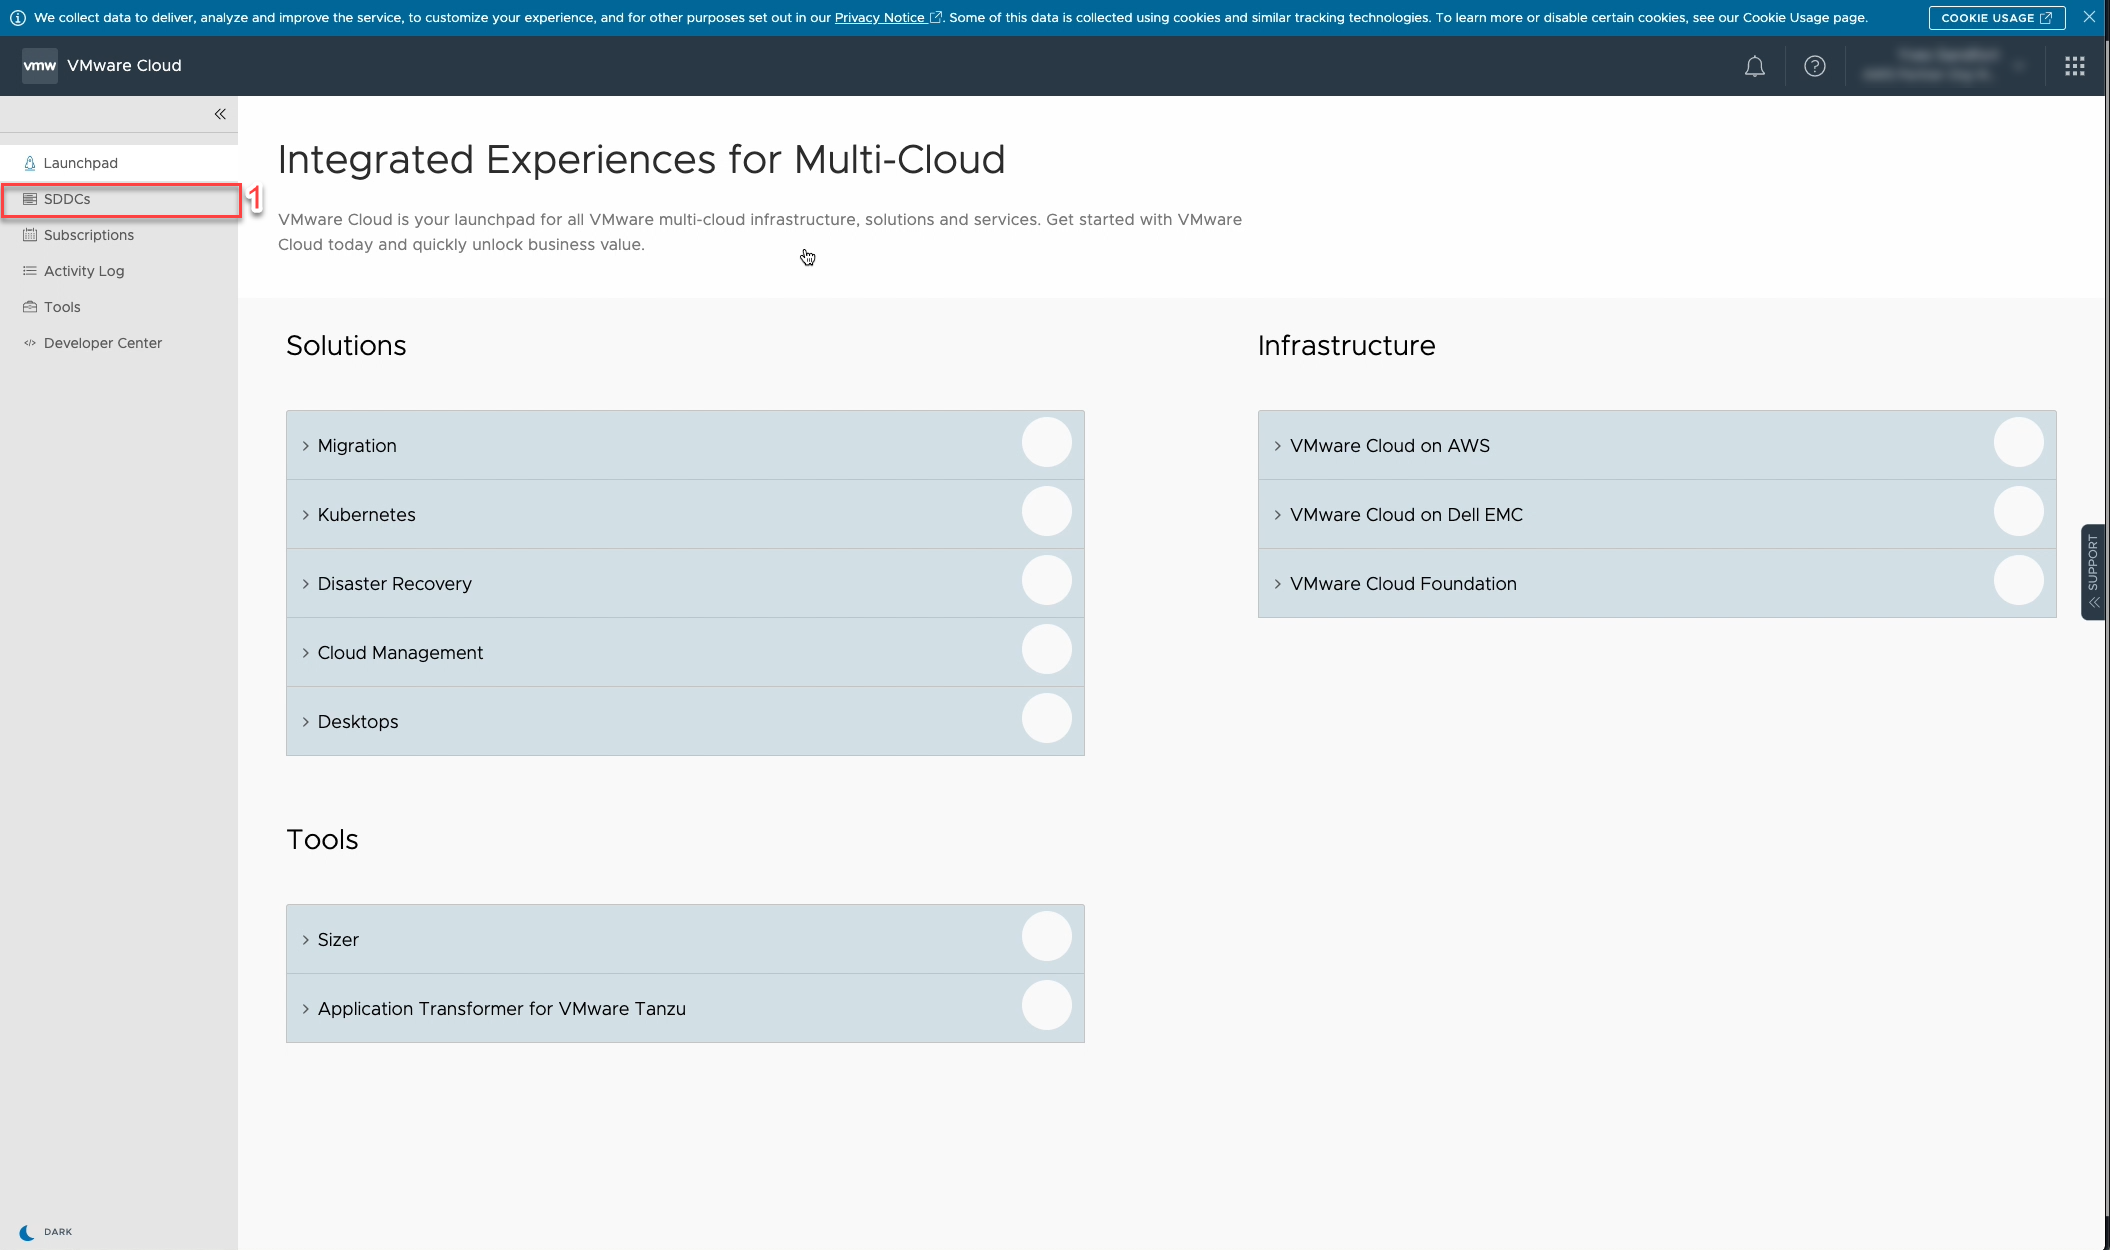The image size is (2110, 1250).
Task: Follow the Privacy Notice link
Action: pyautogui.click(x=887, y=18)
